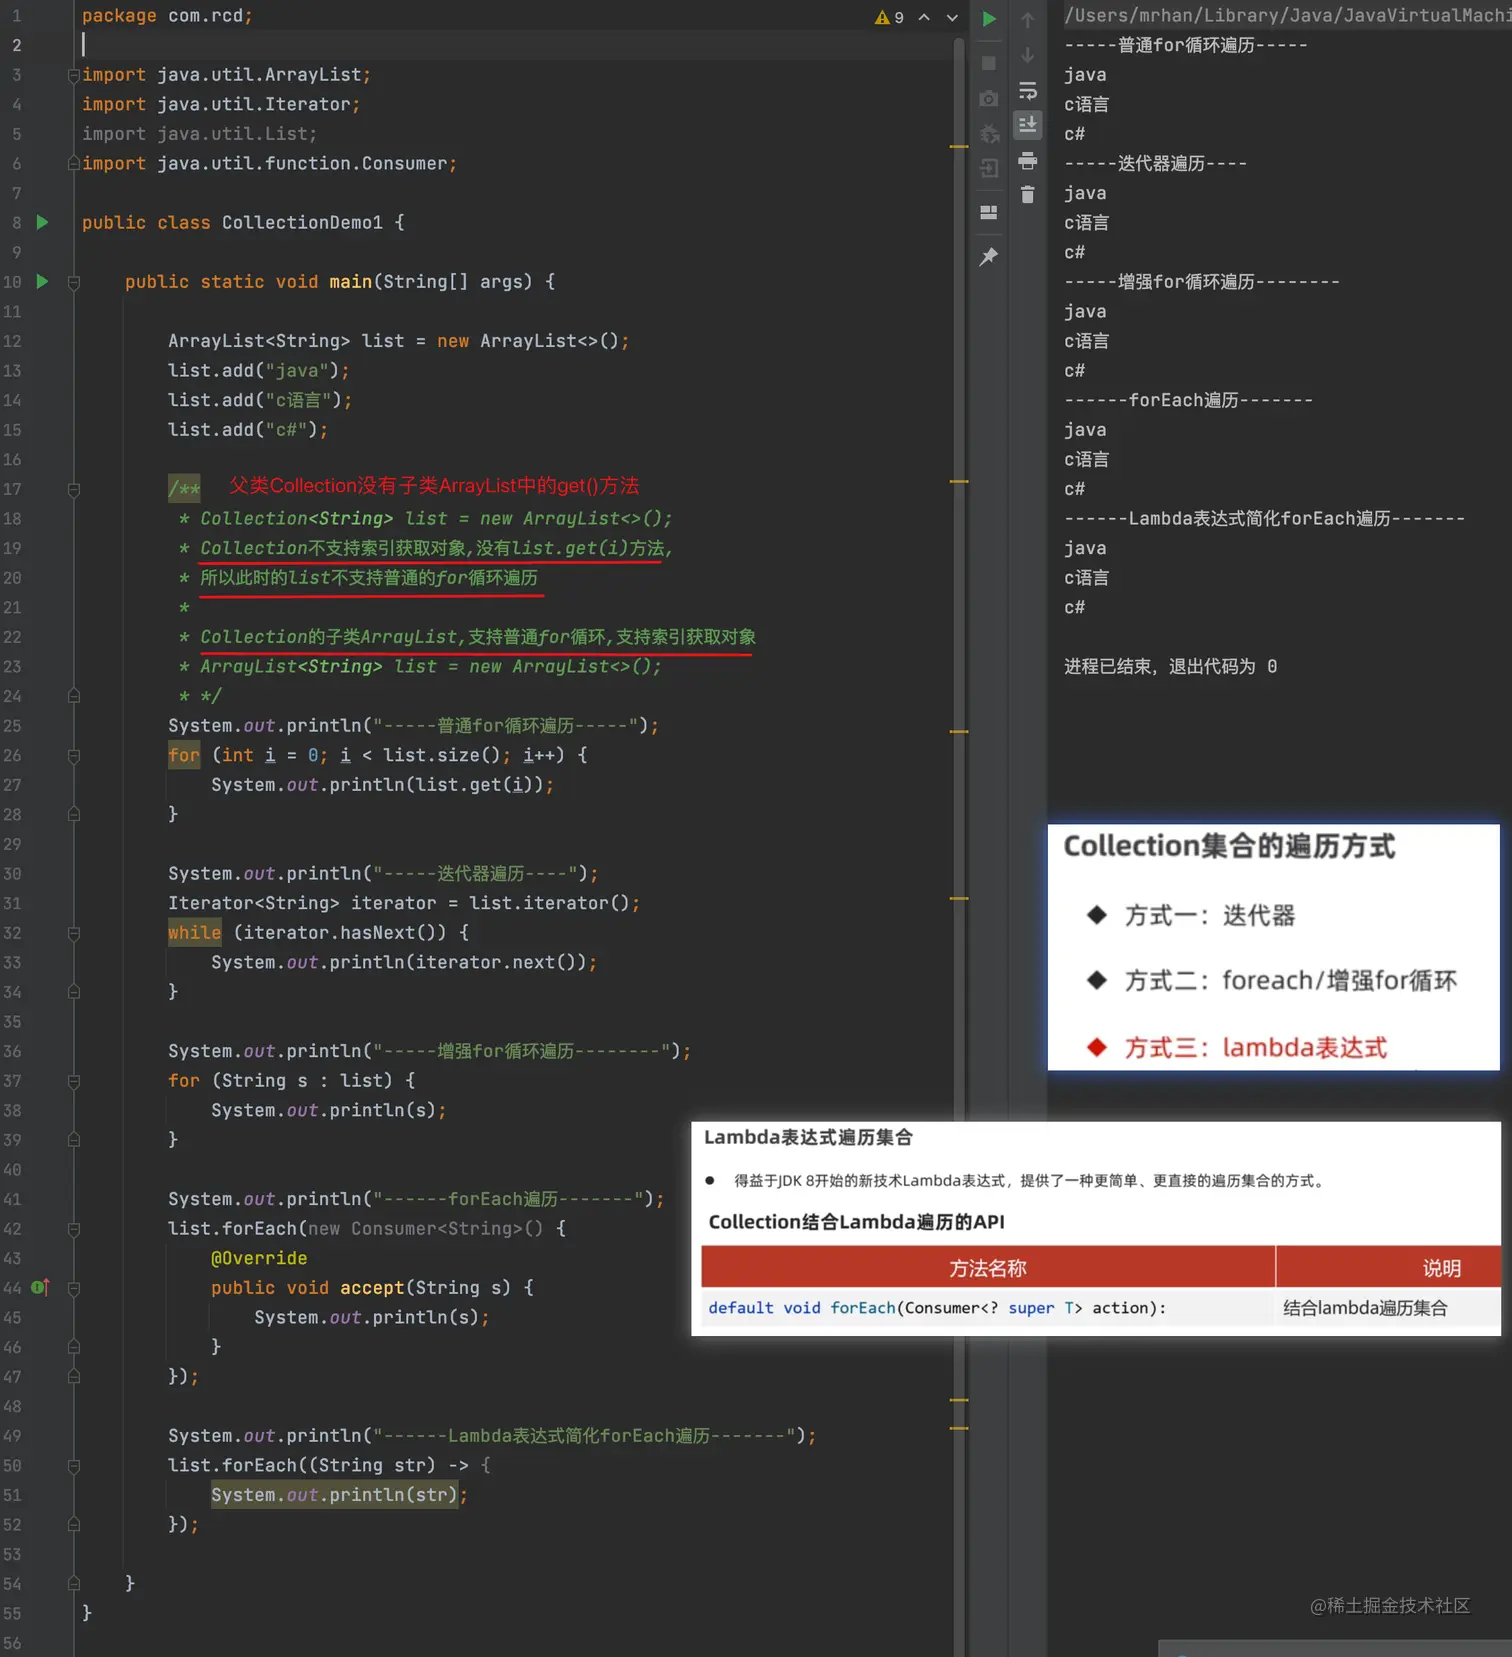Toggle Soft-Wrap in the console toolbar
The width and height of the screenshot is (1512, 1657).
1027,91
